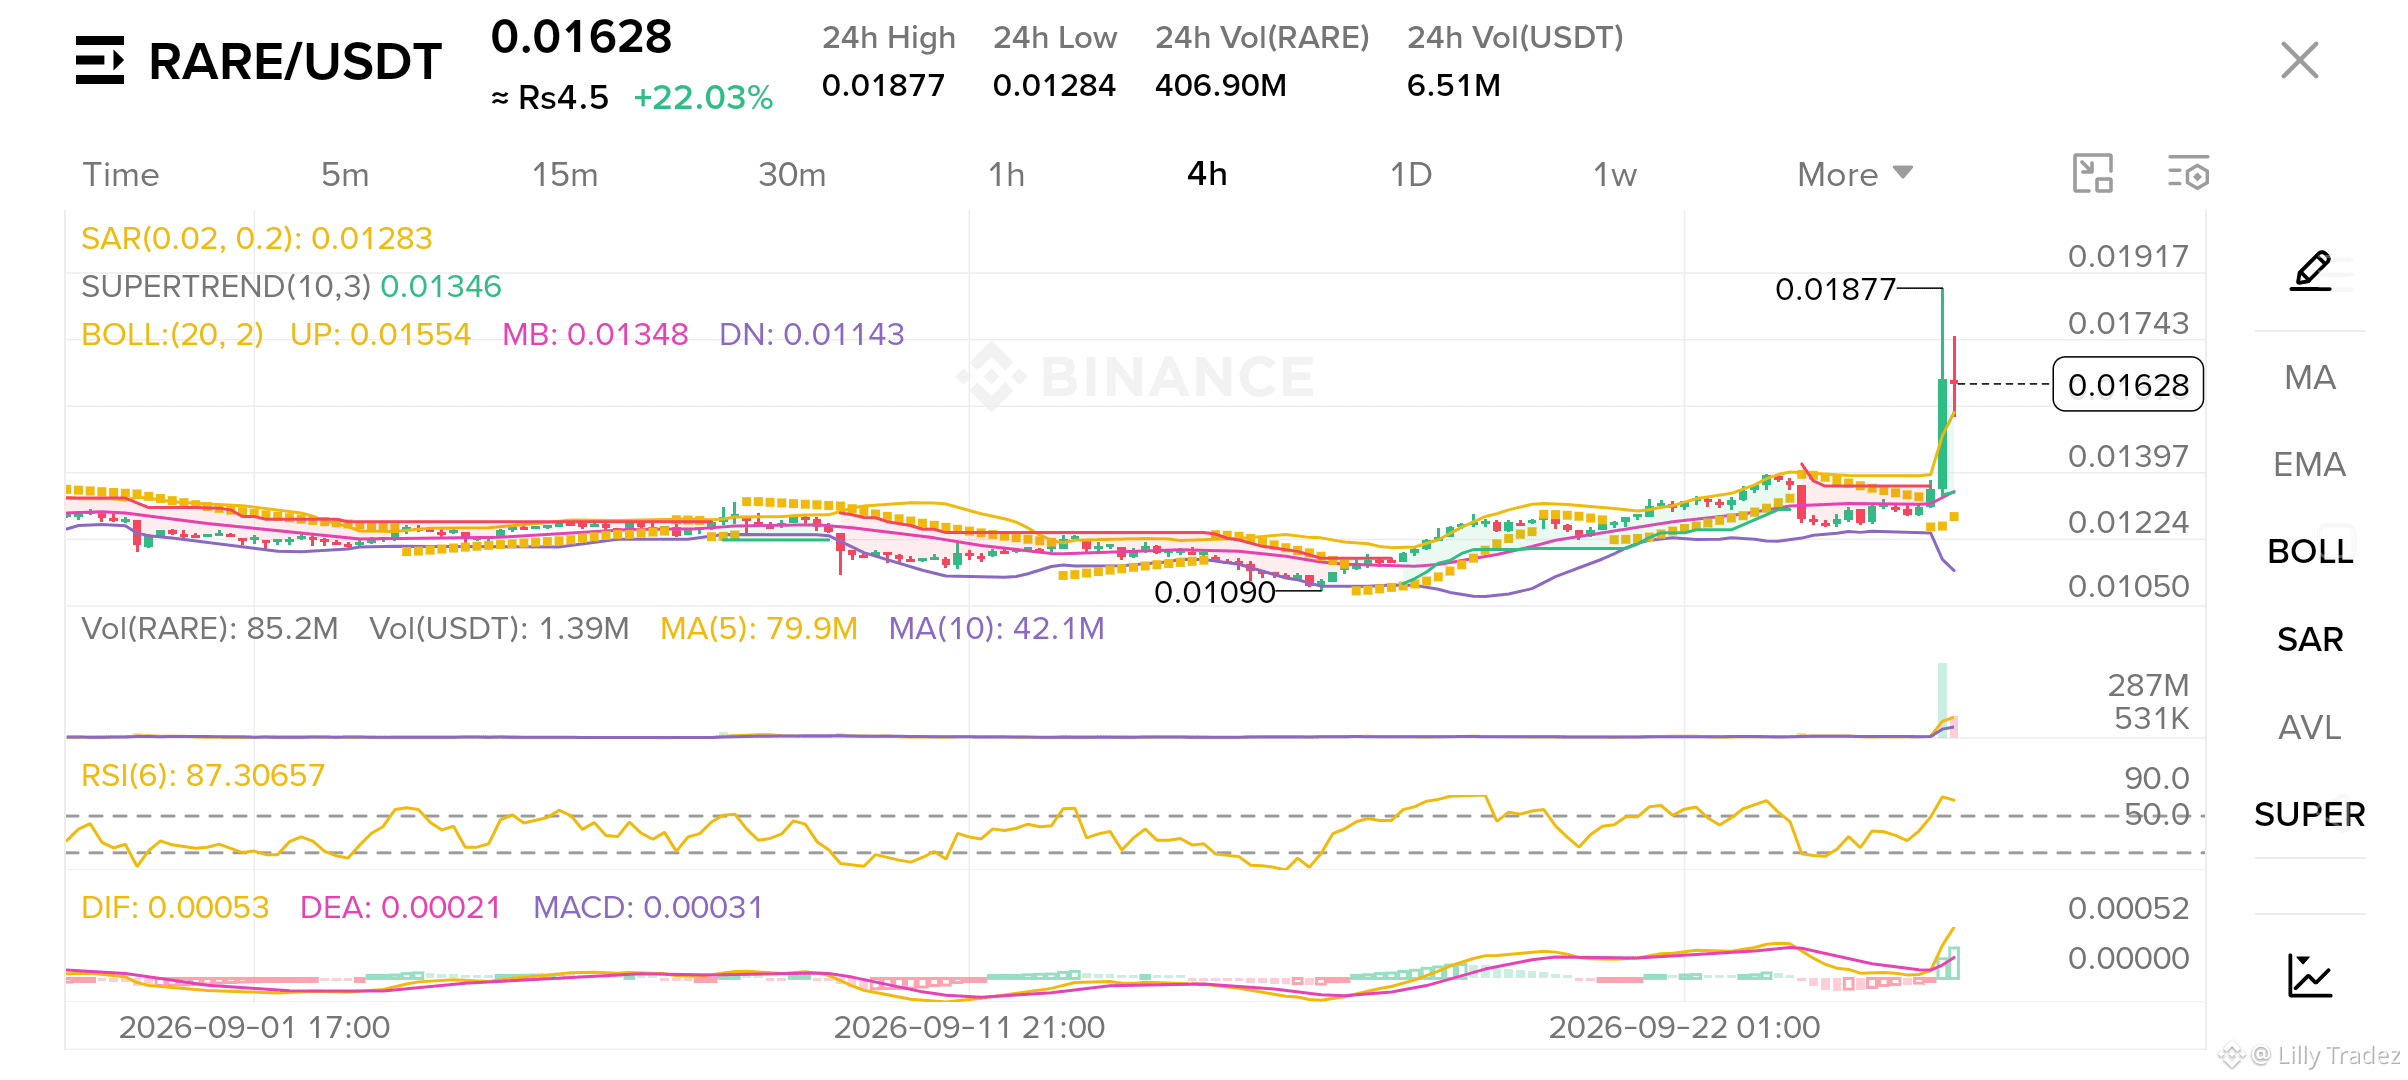
Task: Open the RARE/USDT pair selector
Action: pyautogui.click(x=295, y=61)
